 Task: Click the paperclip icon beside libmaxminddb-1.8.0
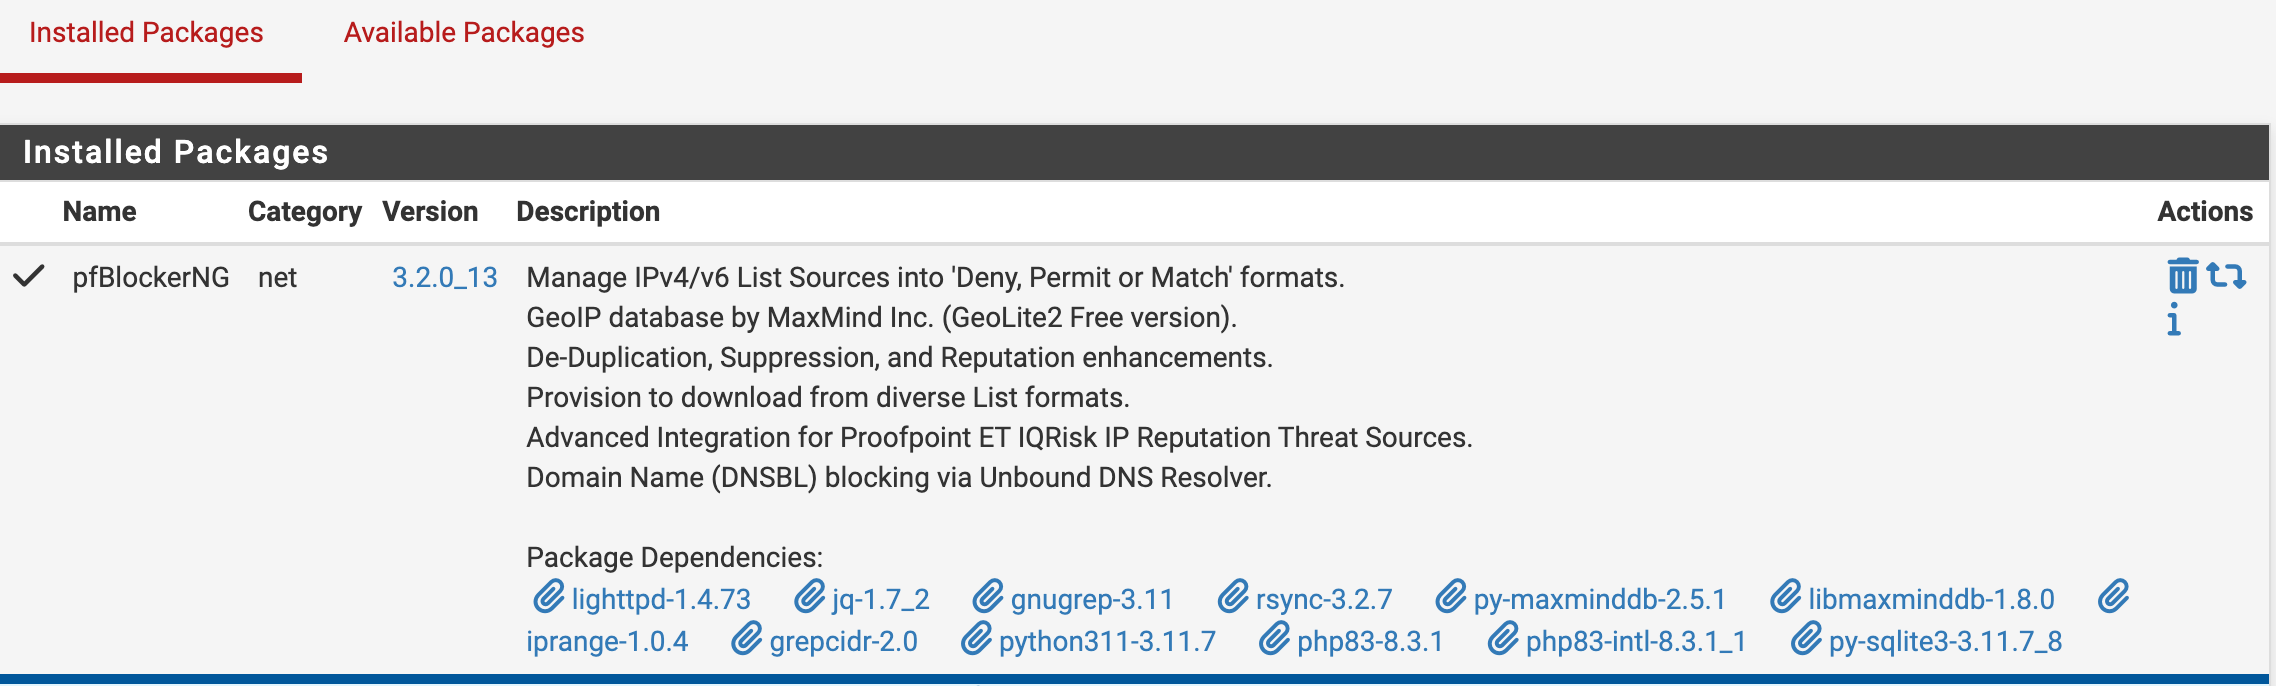pos(1785,598)
